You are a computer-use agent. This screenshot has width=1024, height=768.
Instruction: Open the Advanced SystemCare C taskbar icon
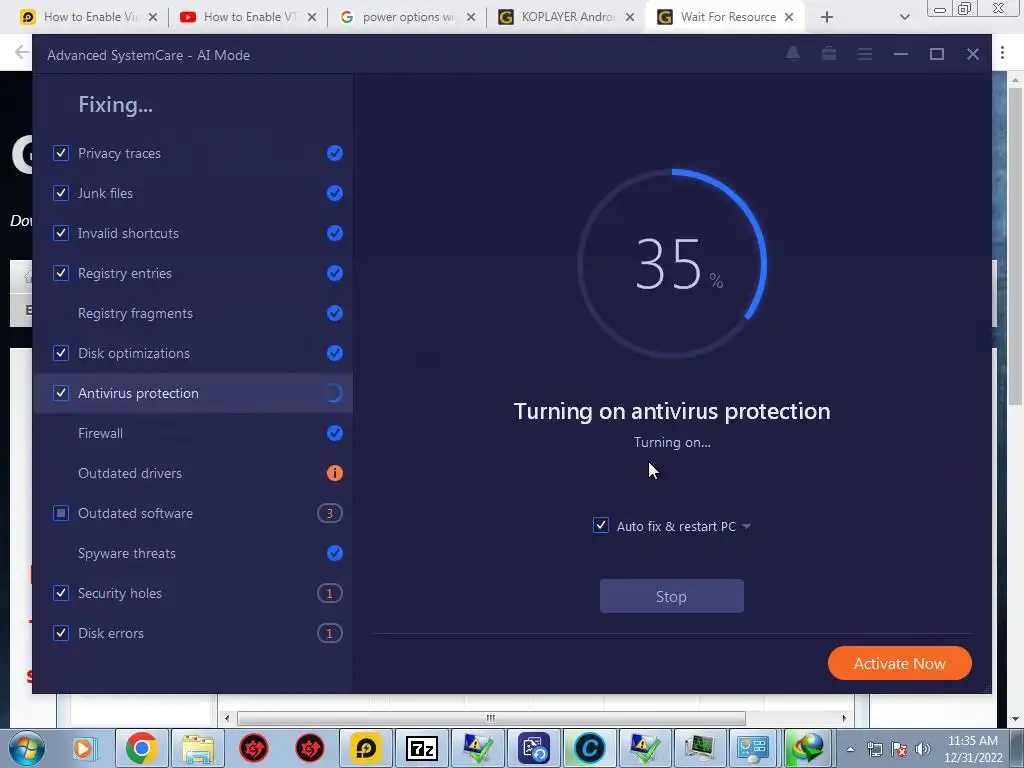590,748
